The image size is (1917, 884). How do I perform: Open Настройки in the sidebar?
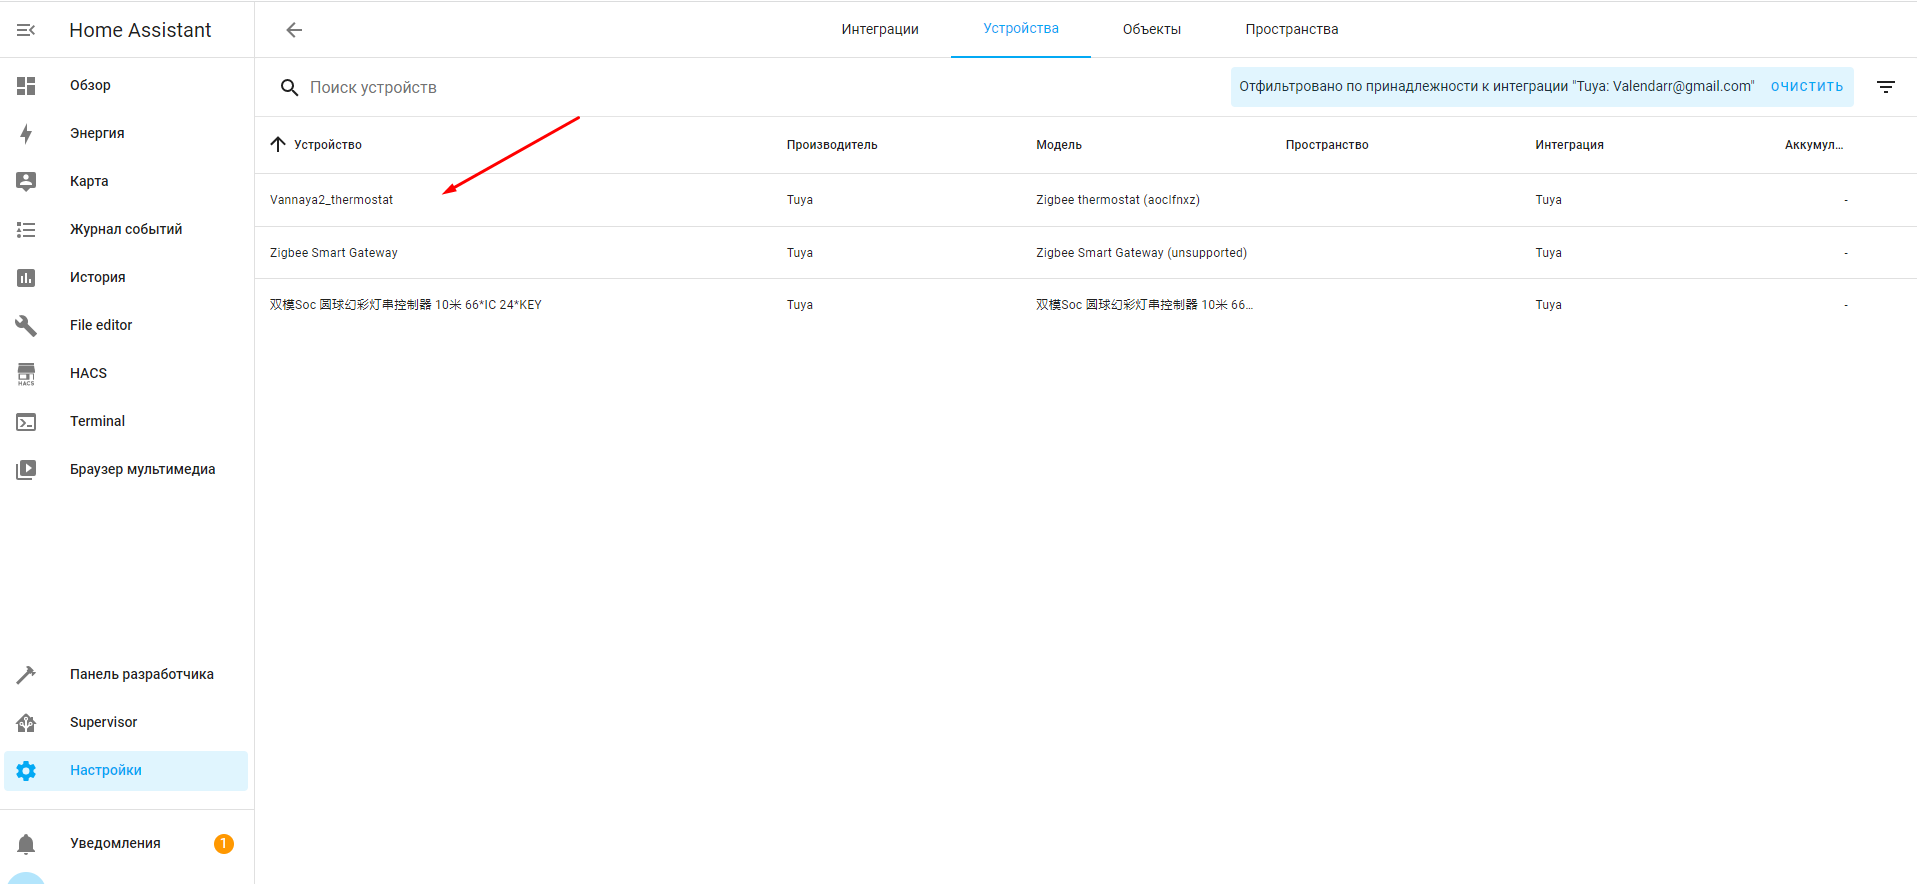(x=126, y=771)
